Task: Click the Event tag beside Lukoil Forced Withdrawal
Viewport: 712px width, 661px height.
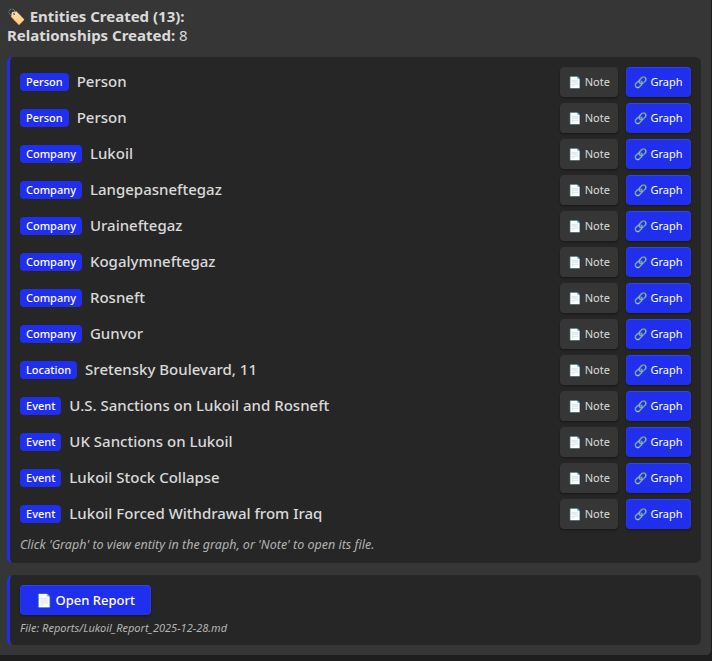Action: [40, 514]
